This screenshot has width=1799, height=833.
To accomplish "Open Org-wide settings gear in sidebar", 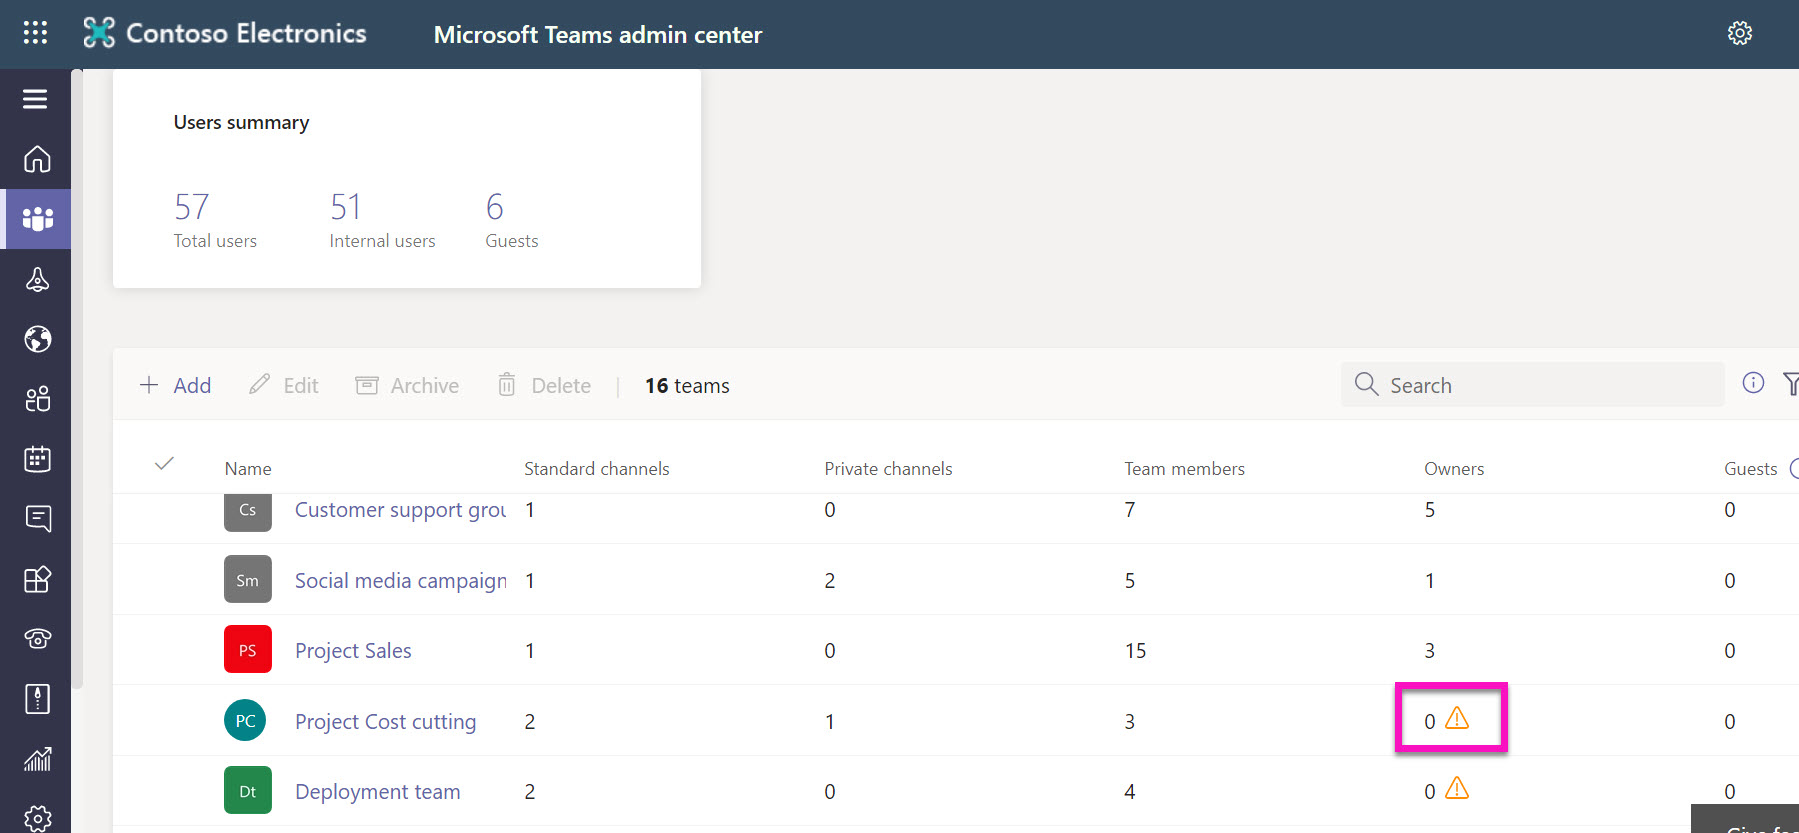I will tap(37, 818).
